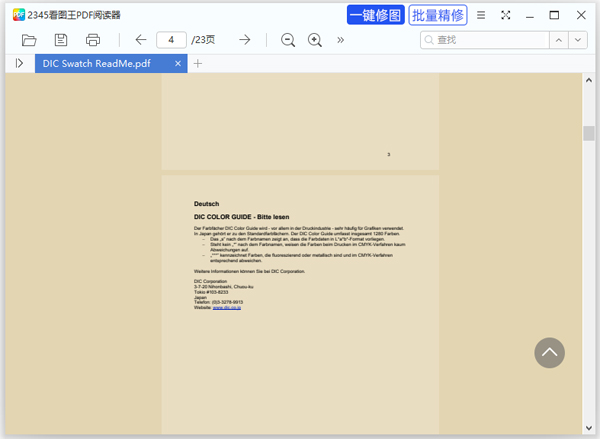This screenshot has height=439, width=600.
Task: Click the scroll-to-top round button
Action: point(549,352)
